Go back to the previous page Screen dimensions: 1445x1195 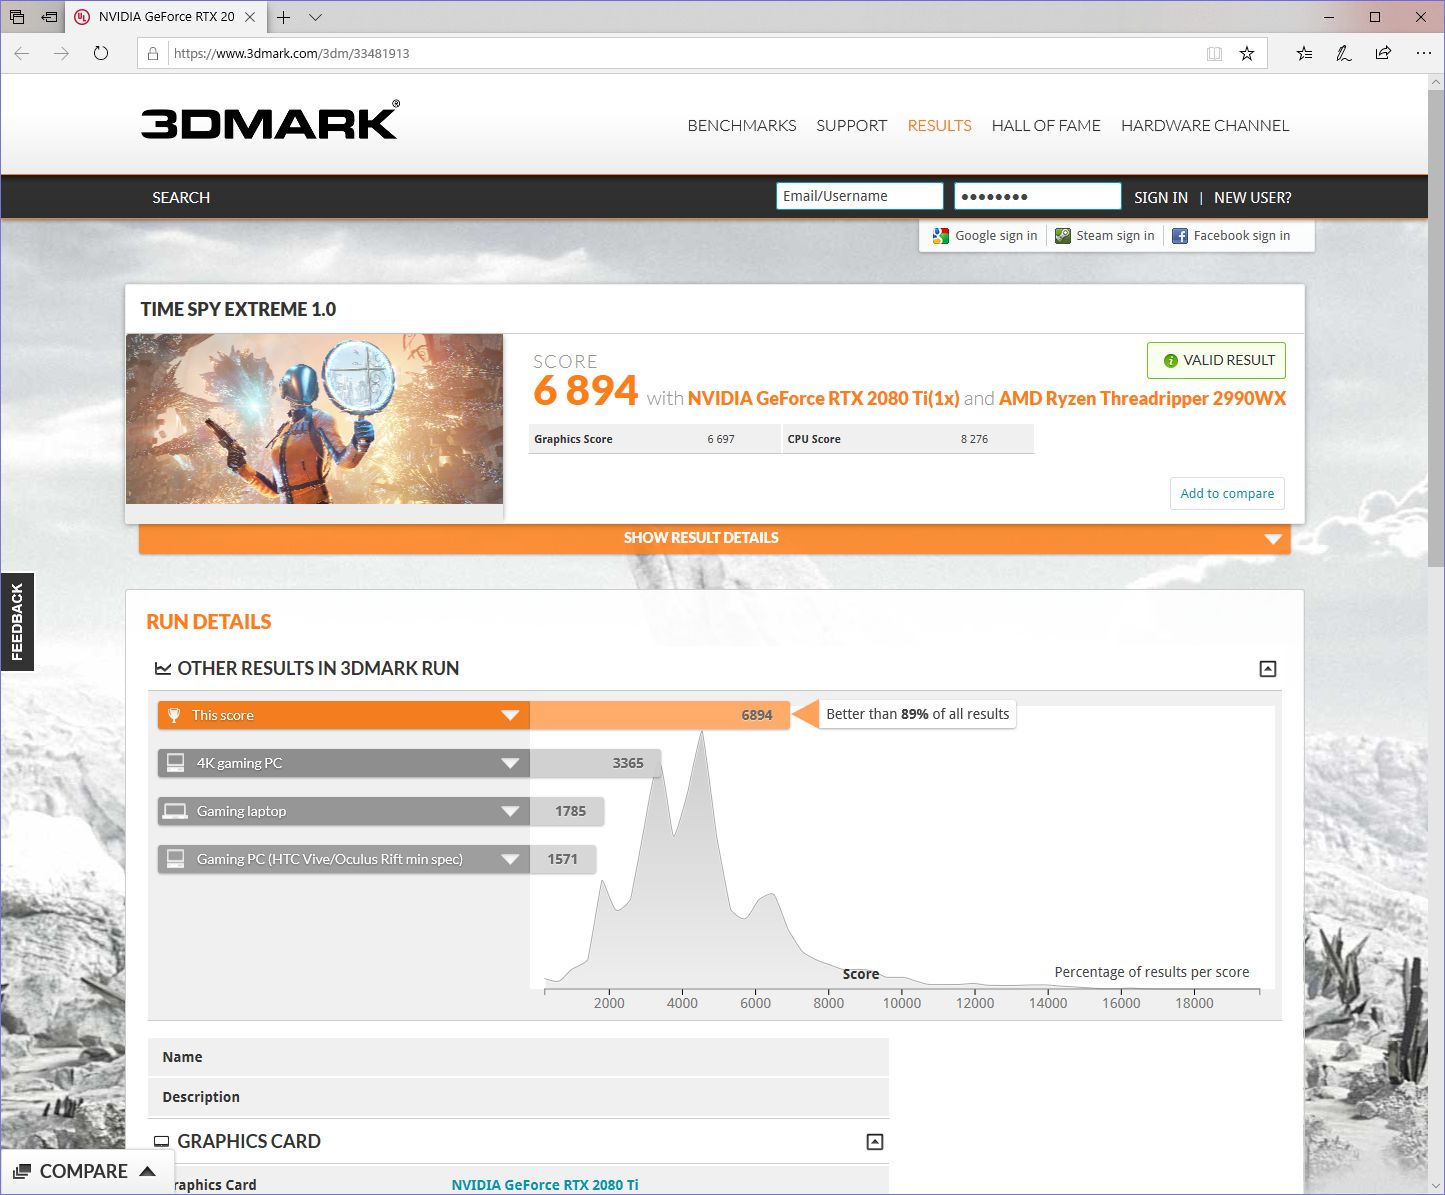[22, 53]
